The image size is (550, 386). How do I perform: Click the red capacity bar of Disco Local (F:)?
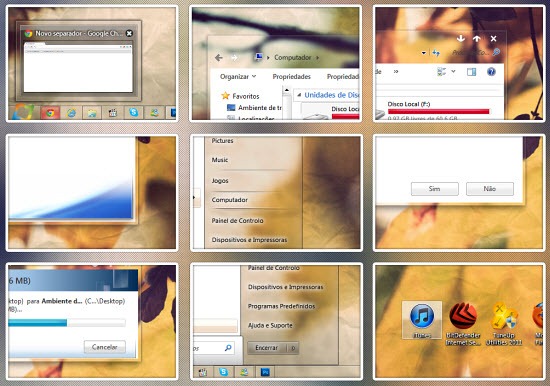coord(438,112)
